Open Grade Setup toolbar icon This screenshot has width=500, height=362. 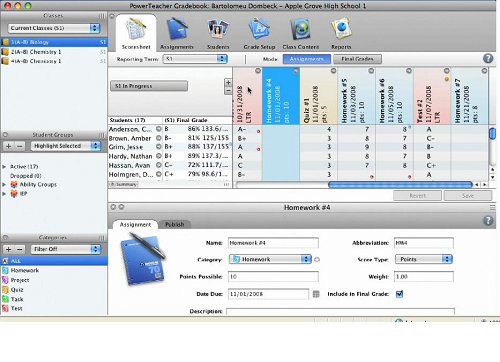click(x=259, y=30)
